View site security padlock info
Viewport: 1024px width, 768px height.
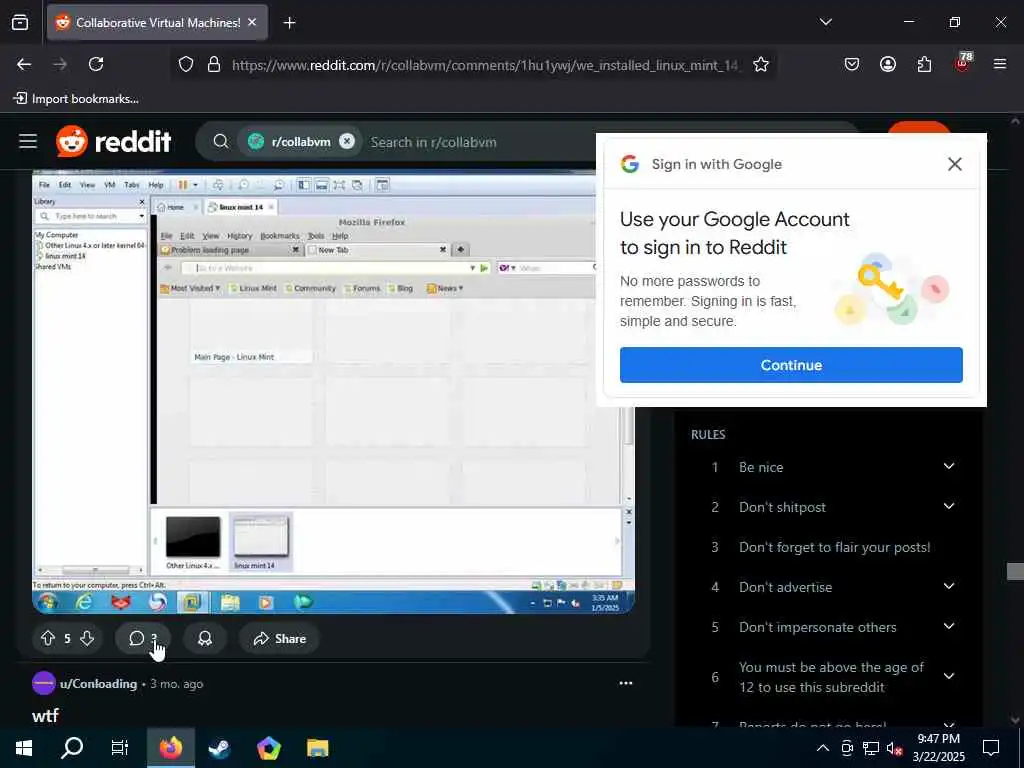click(214, 64)
